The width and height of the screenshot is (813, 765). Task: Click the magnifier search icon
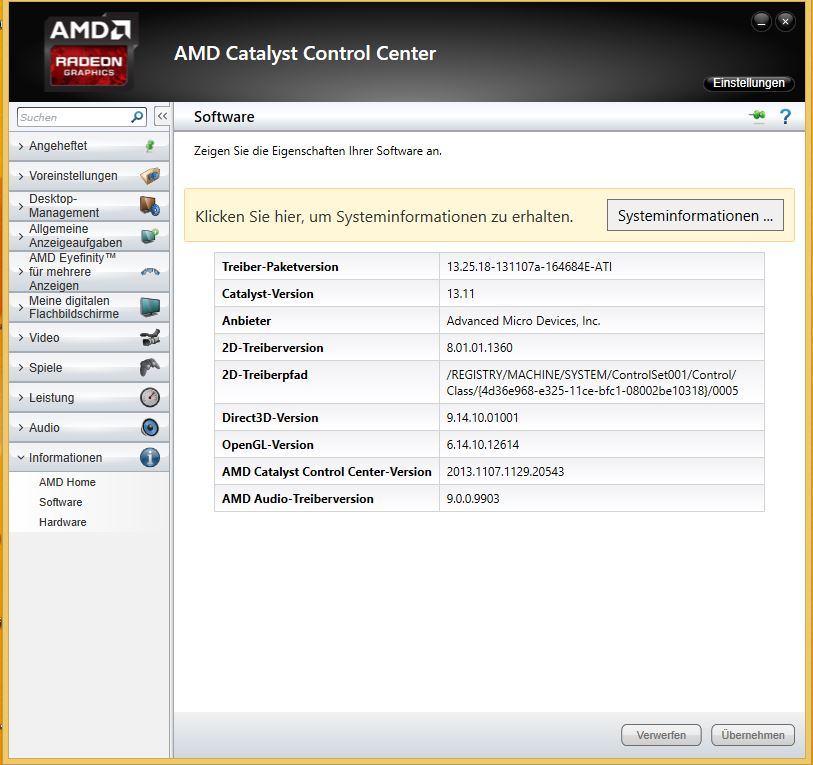tap(137, 117)
